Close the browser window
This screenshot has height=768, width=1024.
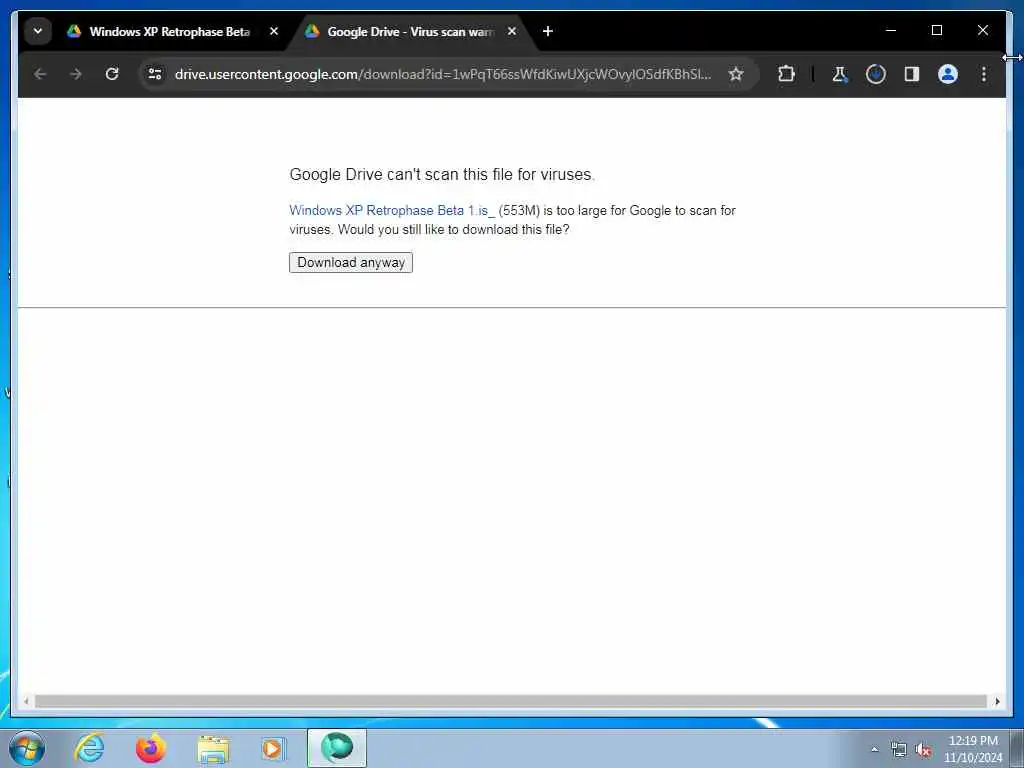[x=982, y=31]
